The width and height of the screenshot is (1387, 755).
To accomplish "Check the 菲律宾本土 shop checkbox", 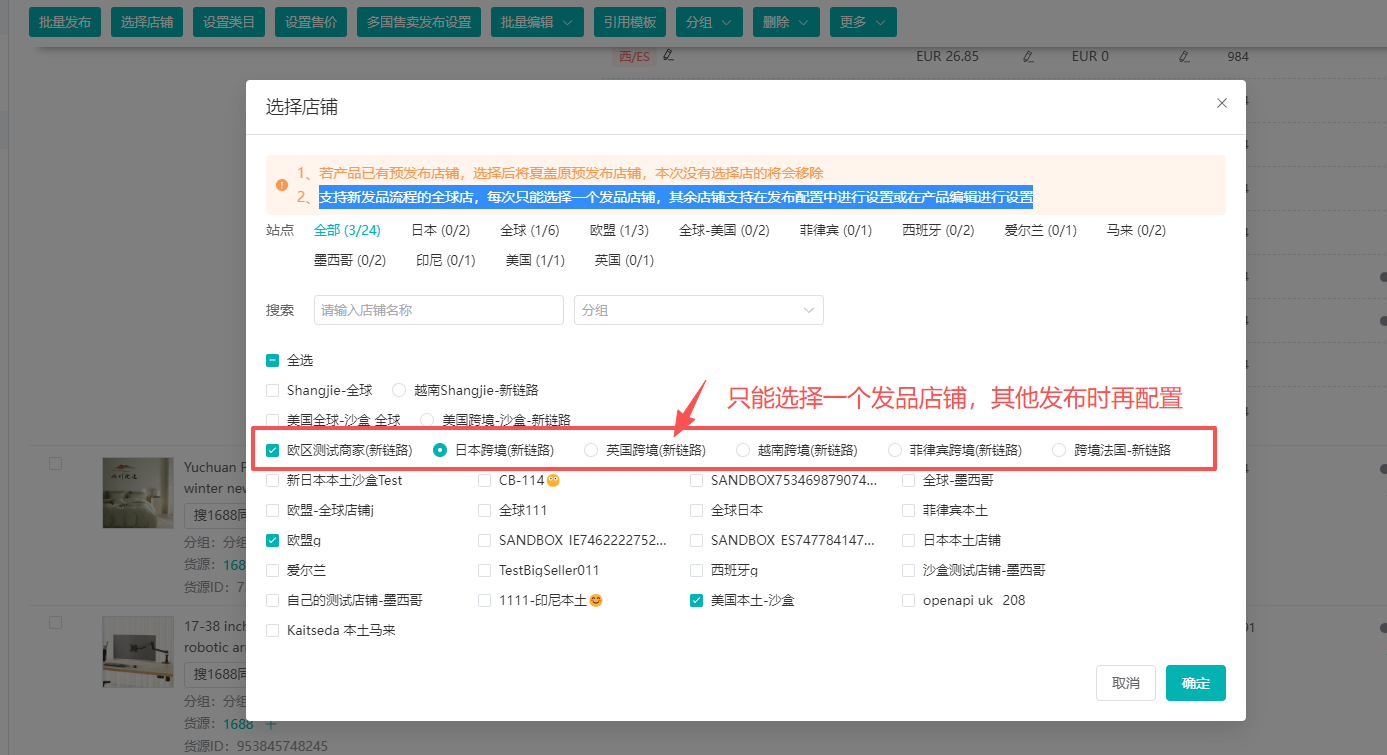I will click(907, 509).
